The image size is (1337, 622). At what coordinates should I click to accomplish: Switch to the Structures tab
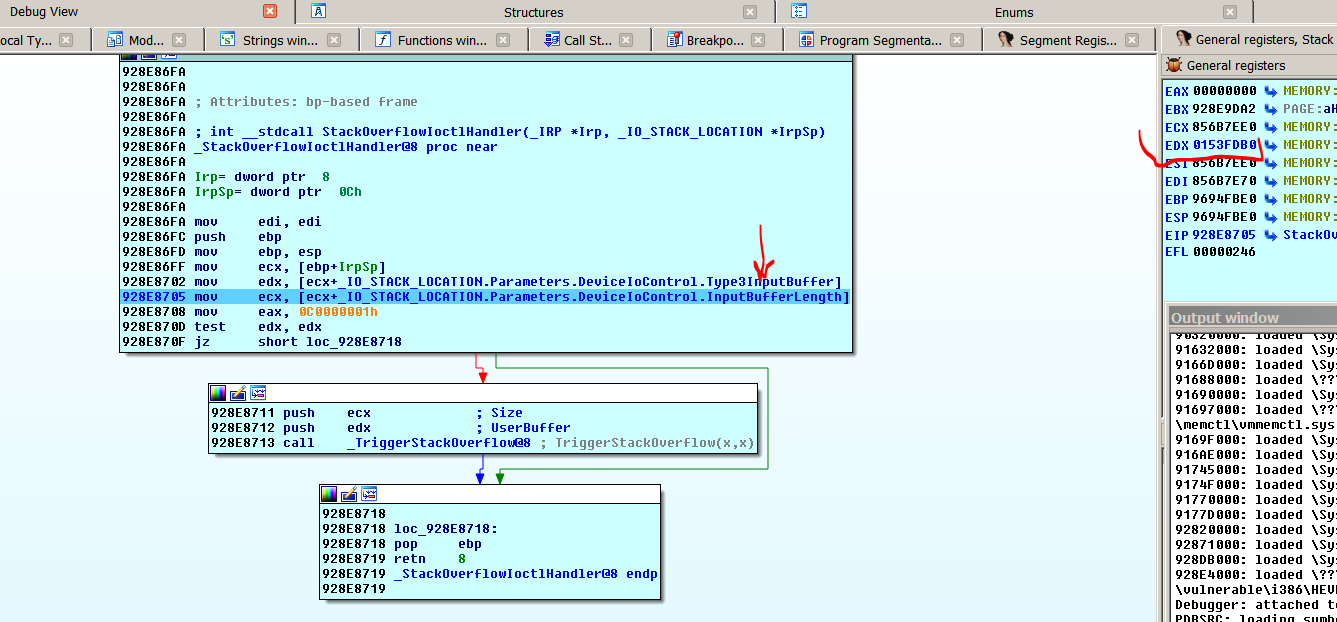[x=533, y=12]
